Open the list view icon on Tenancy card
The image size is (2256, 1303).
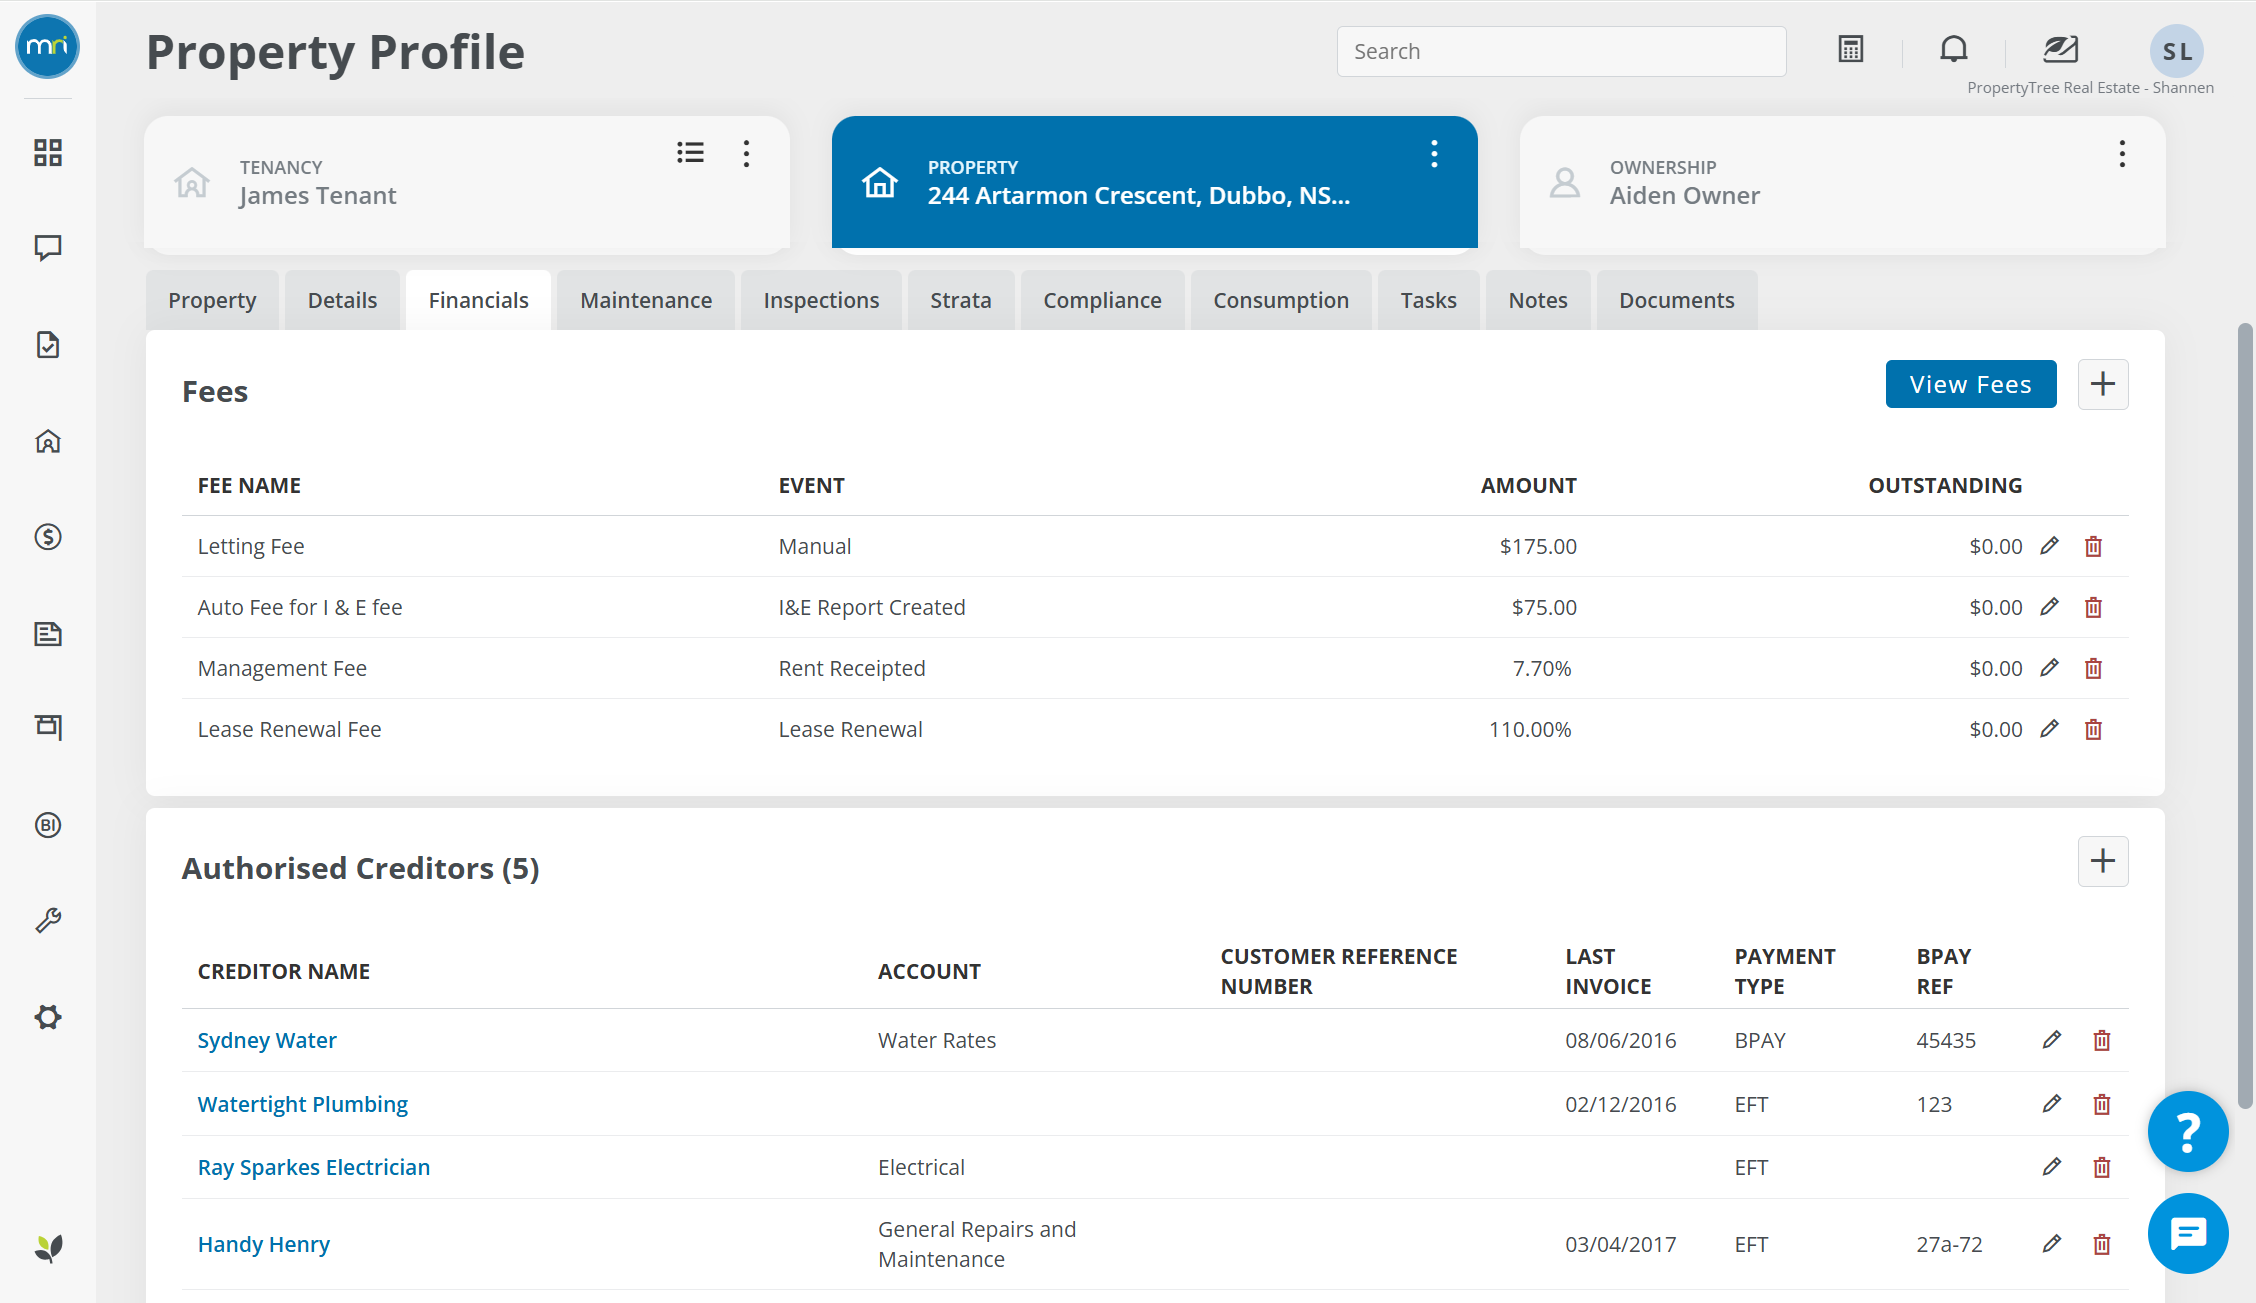click(x=690, y=152)
